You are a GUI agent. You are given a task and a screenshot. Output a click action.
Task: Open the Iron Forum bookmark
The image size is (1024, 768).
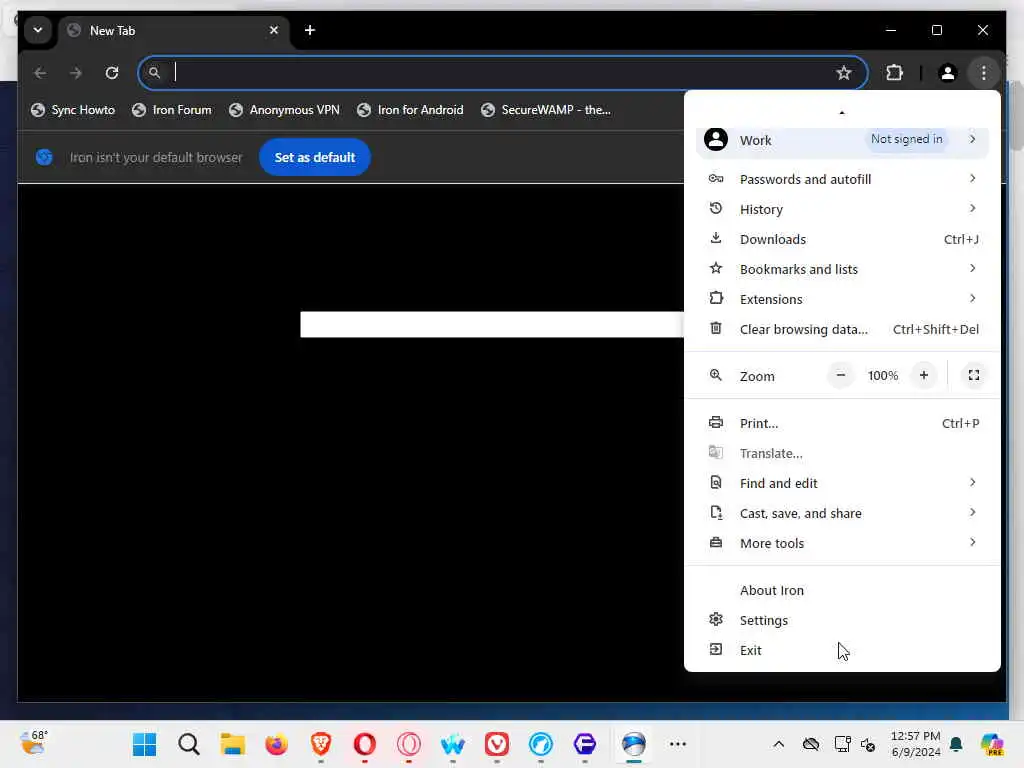(172, 110)
